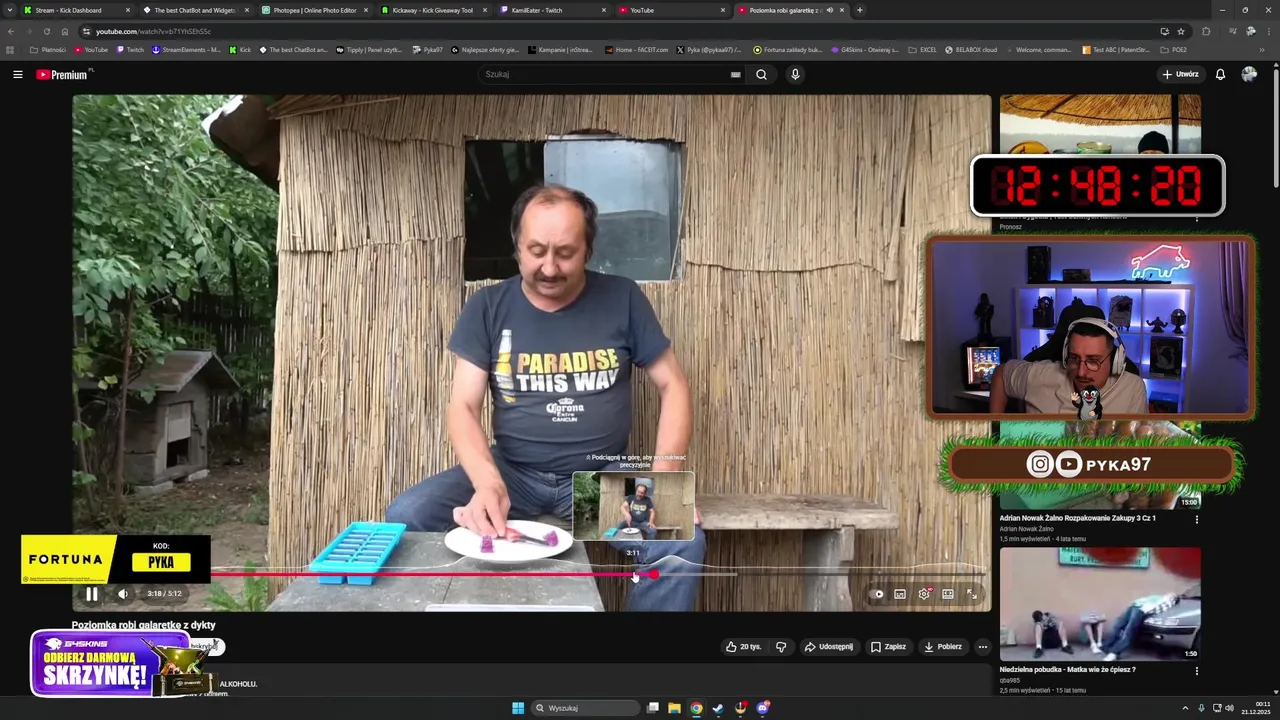Screen dimensions: 1280x720
Task: Open the POE2 bookmarks folder
Action: [x=1174, y=49]
